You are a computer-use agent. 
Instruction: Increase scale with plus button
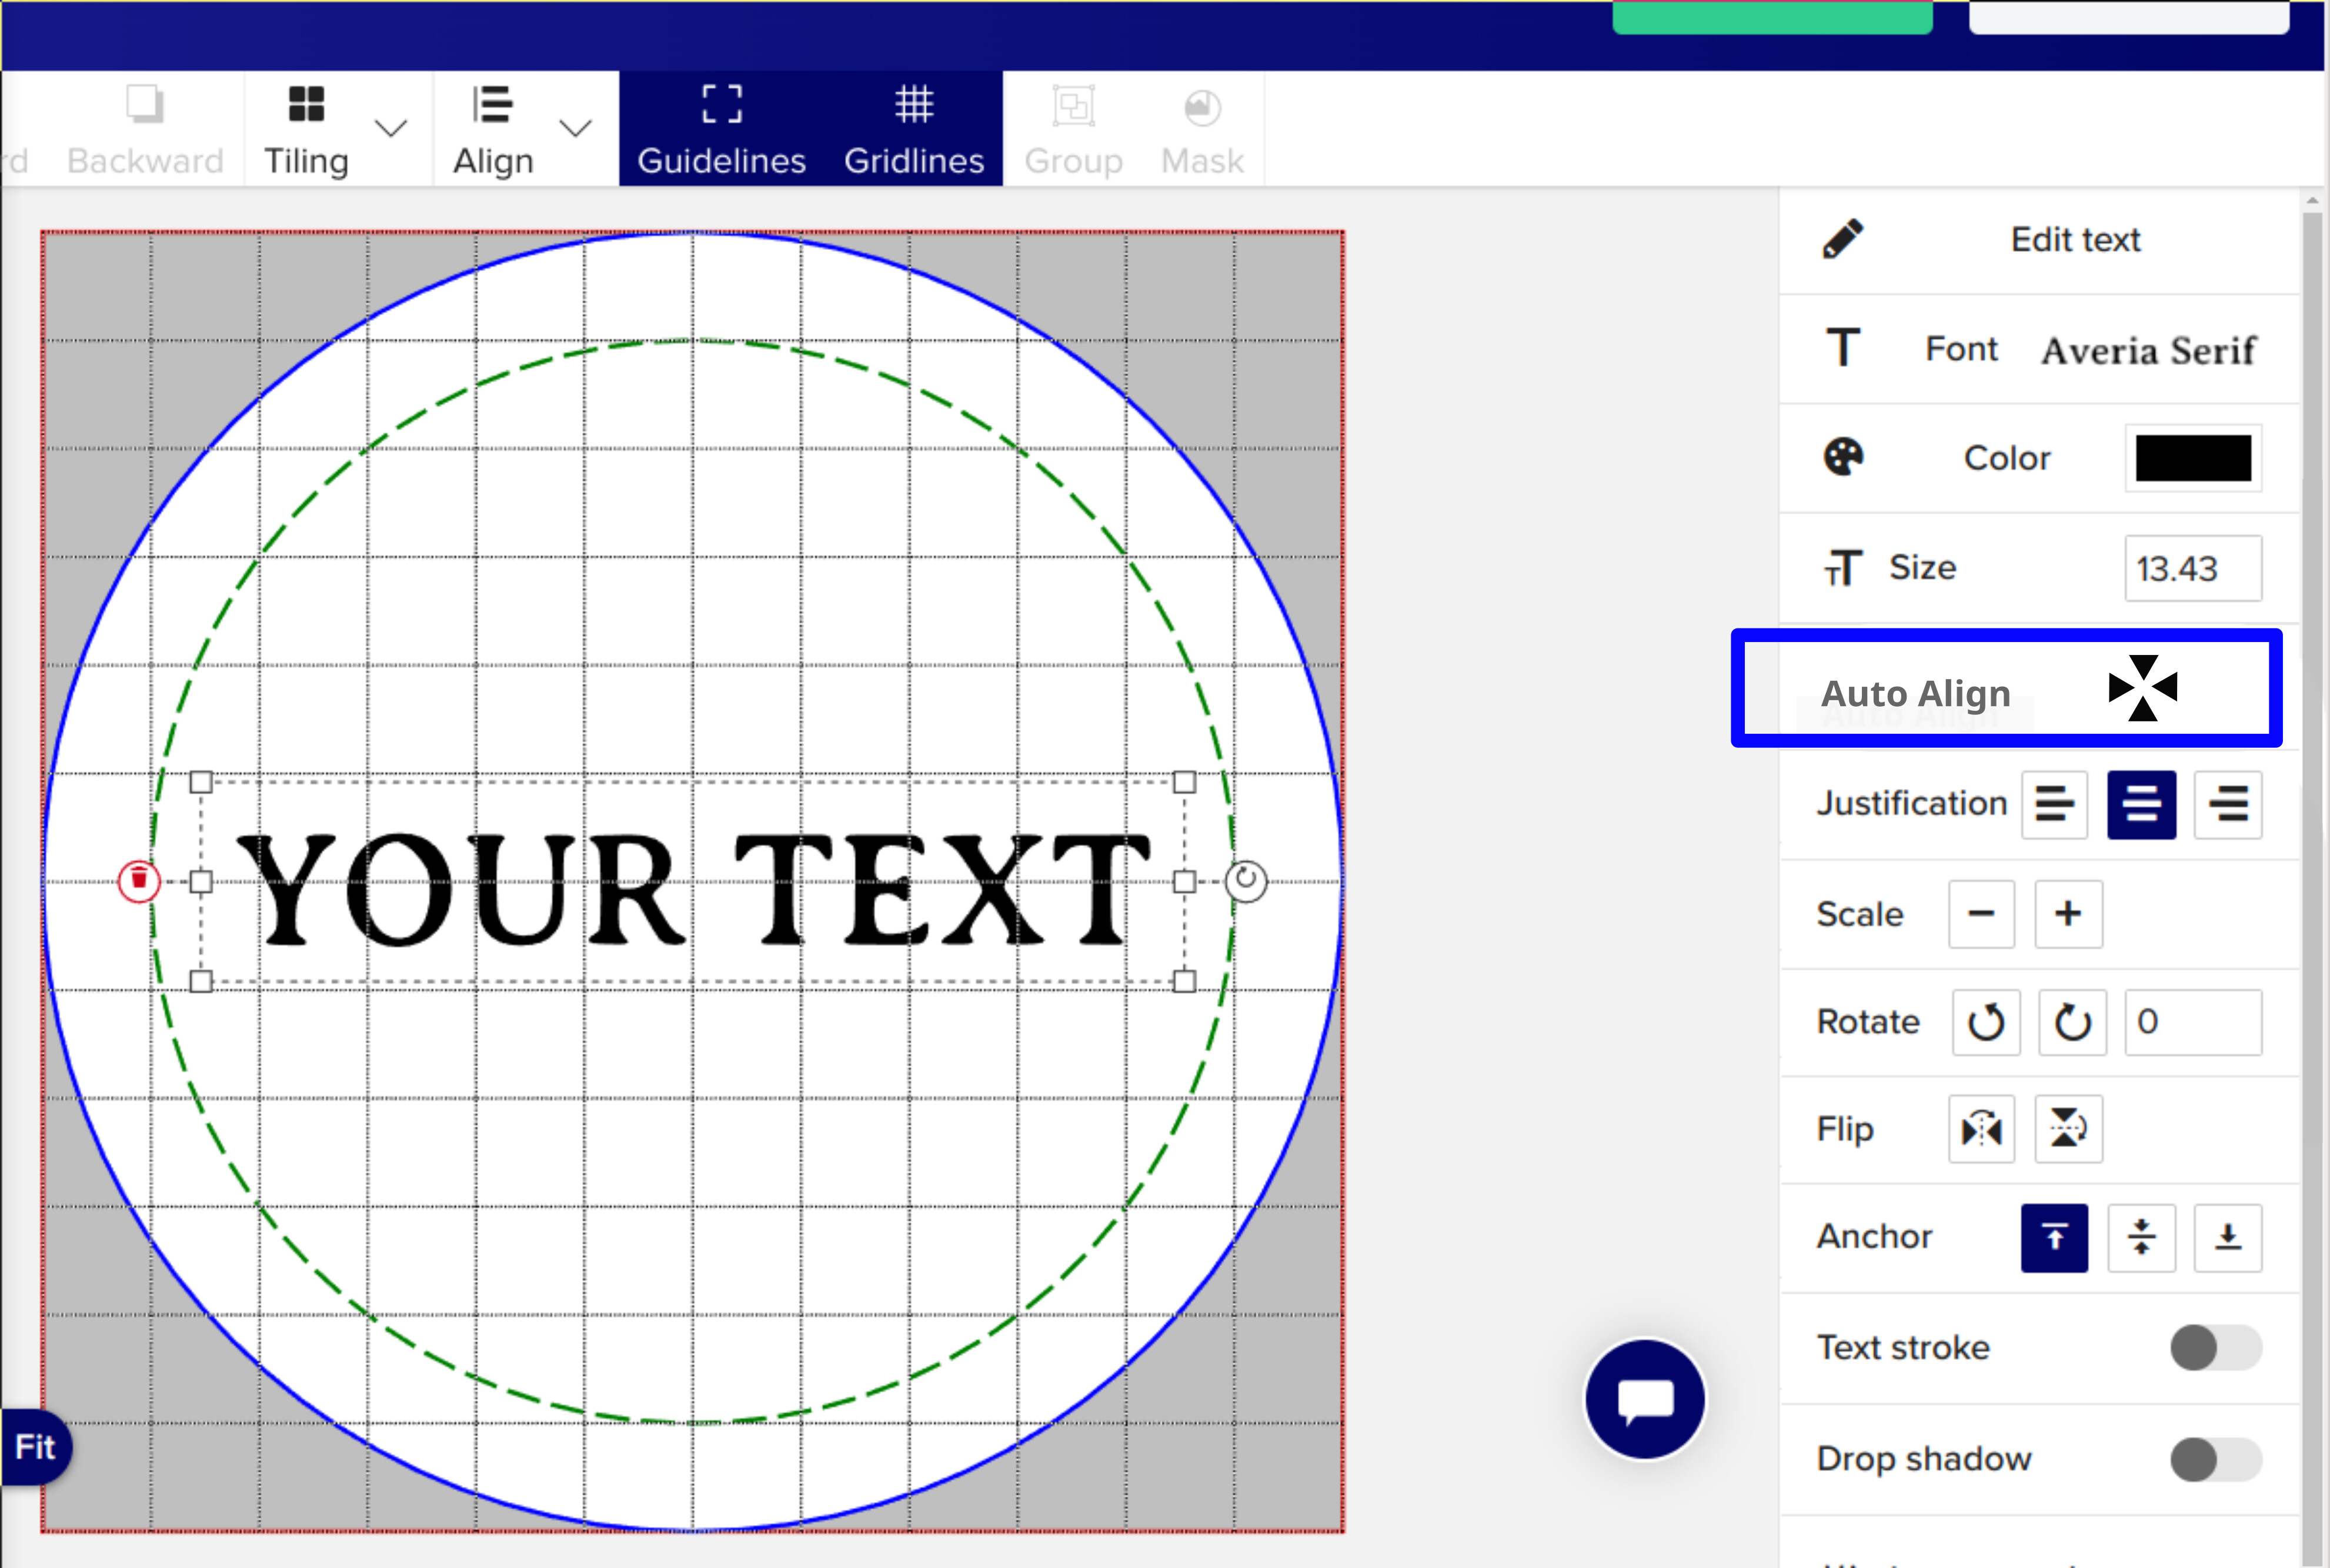pos(2068,914)
